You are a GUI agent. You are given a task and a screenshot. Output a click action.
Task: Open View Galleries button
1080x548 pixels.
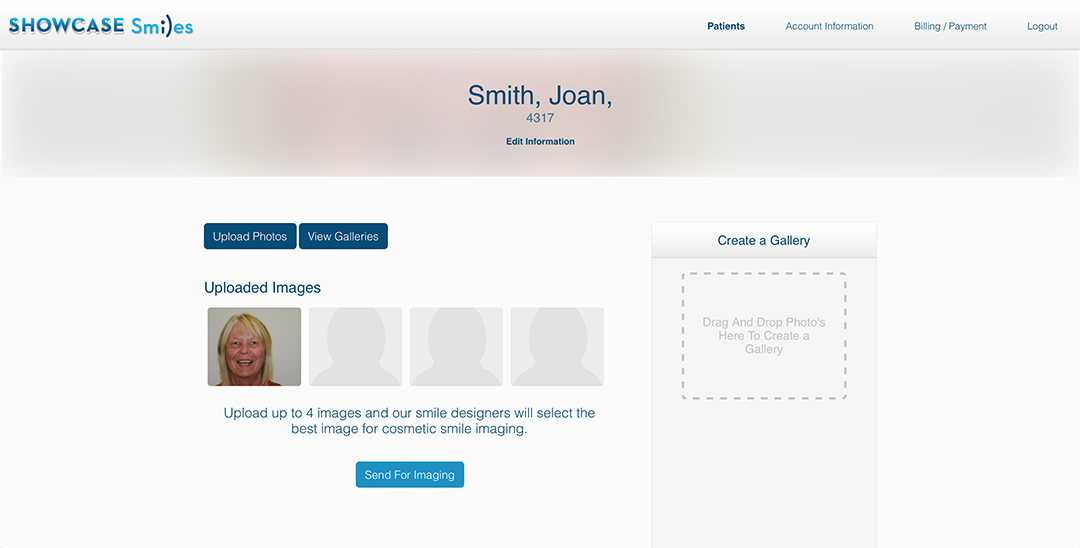pos(343,236)
